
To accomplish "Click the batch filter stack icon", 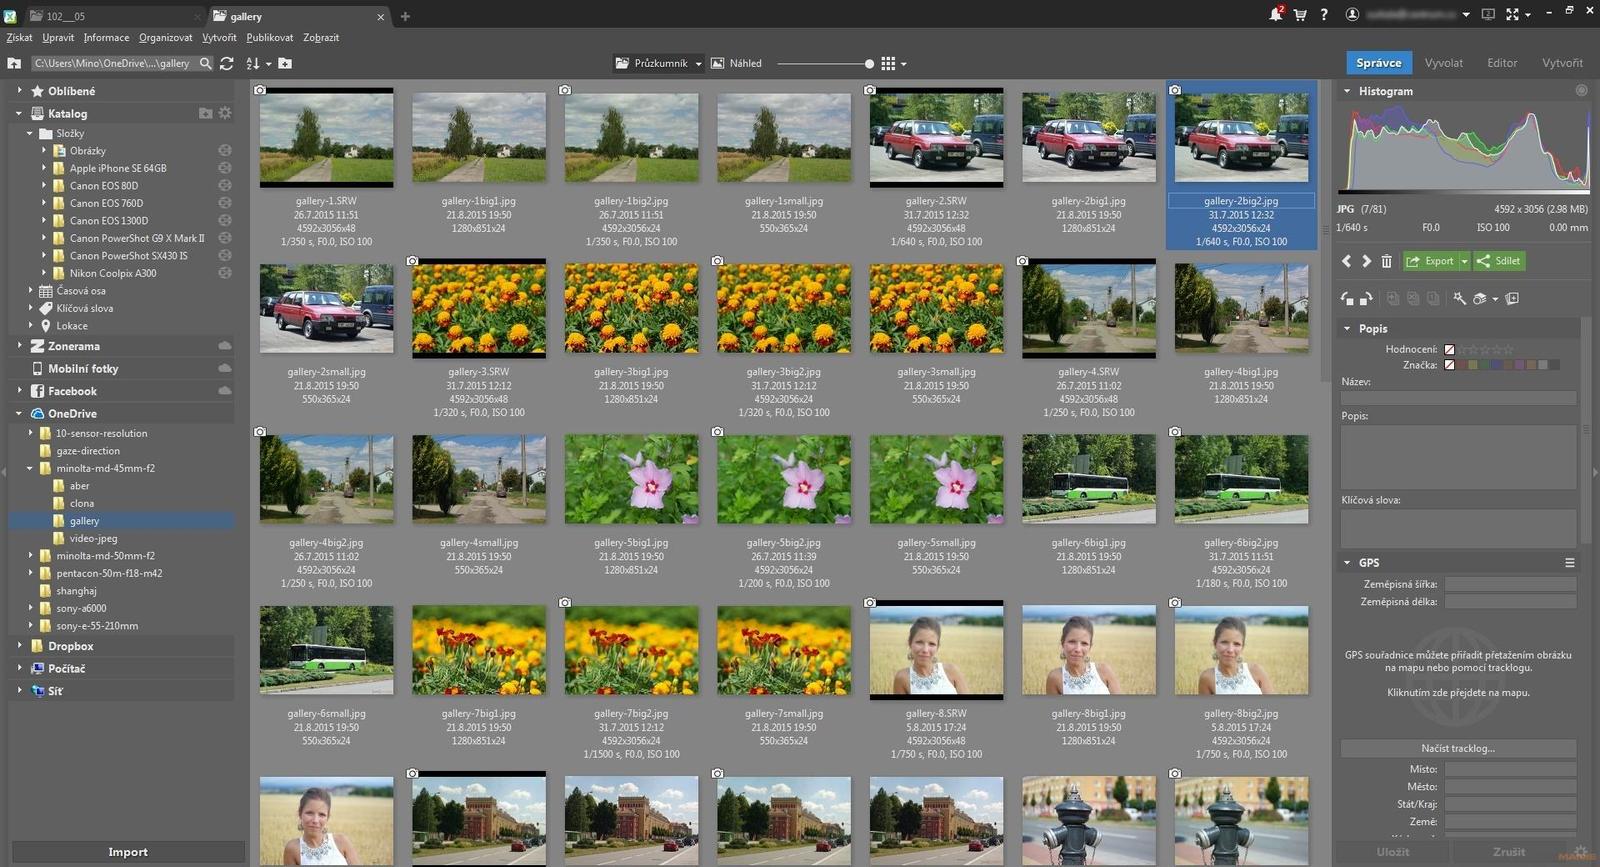I will (x=1480, y=298).
